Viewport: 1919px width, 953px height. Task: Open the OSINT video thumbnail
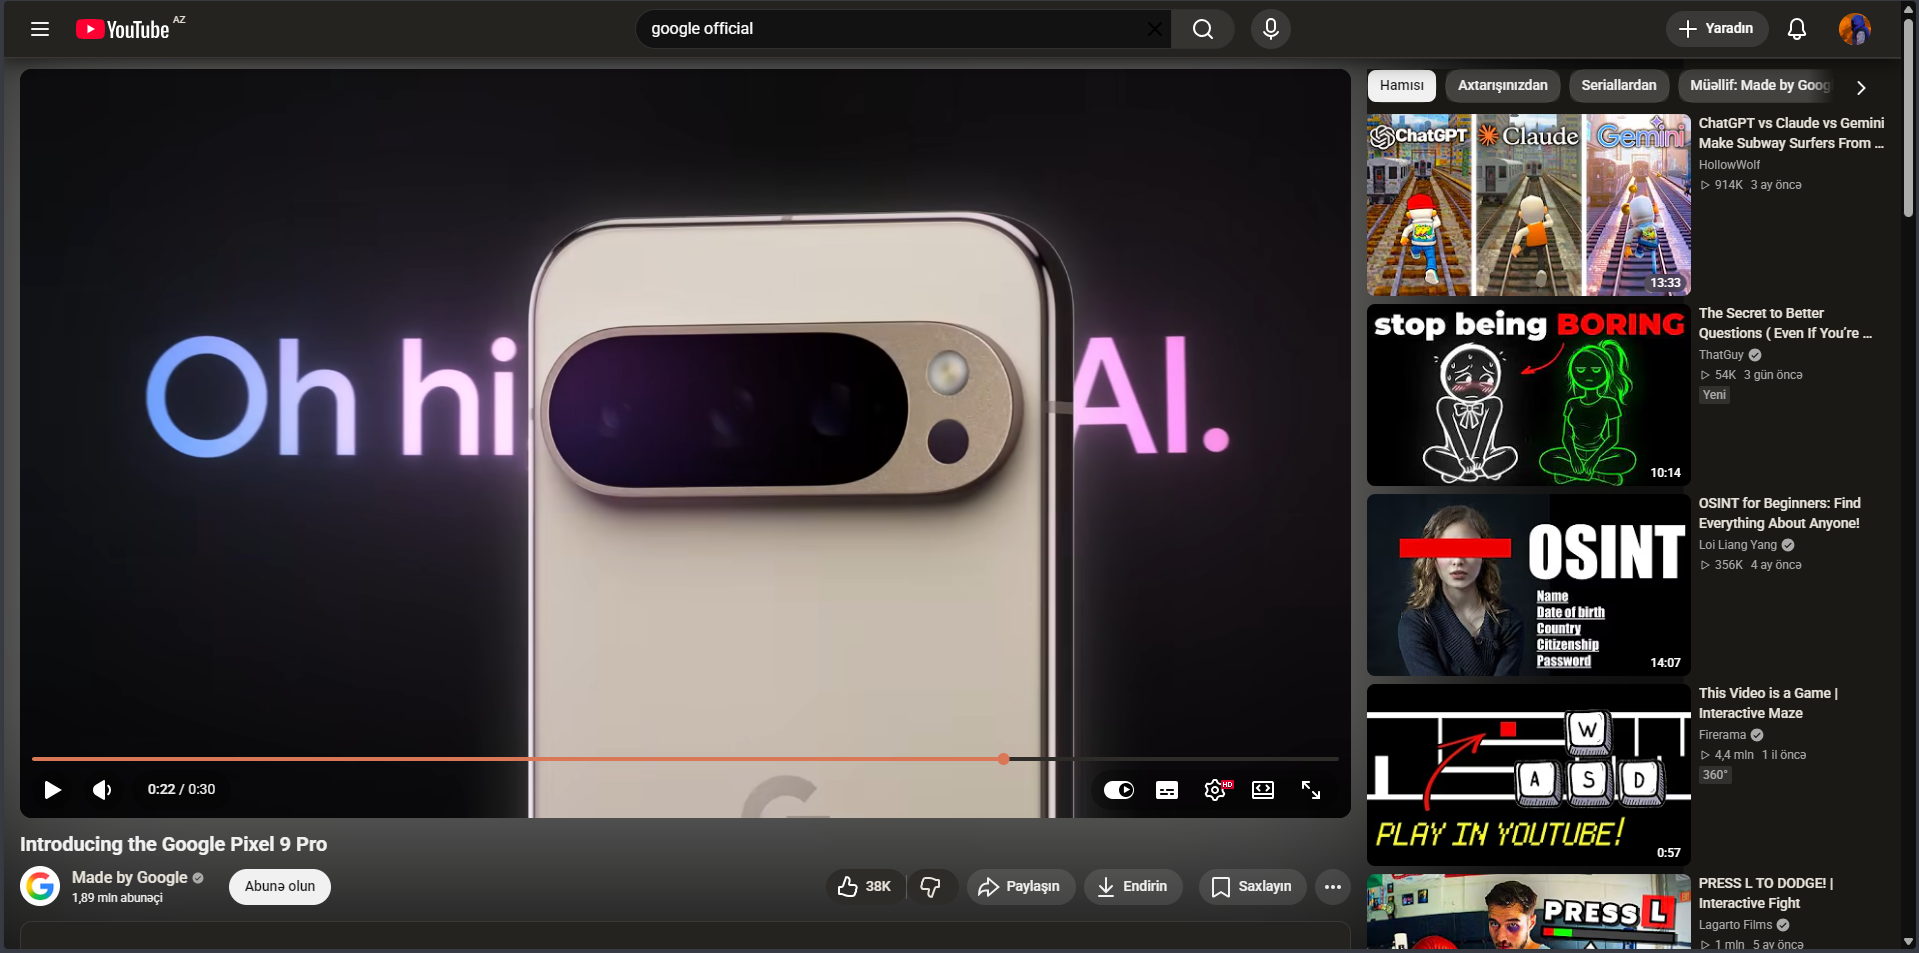coord(1529,585)
